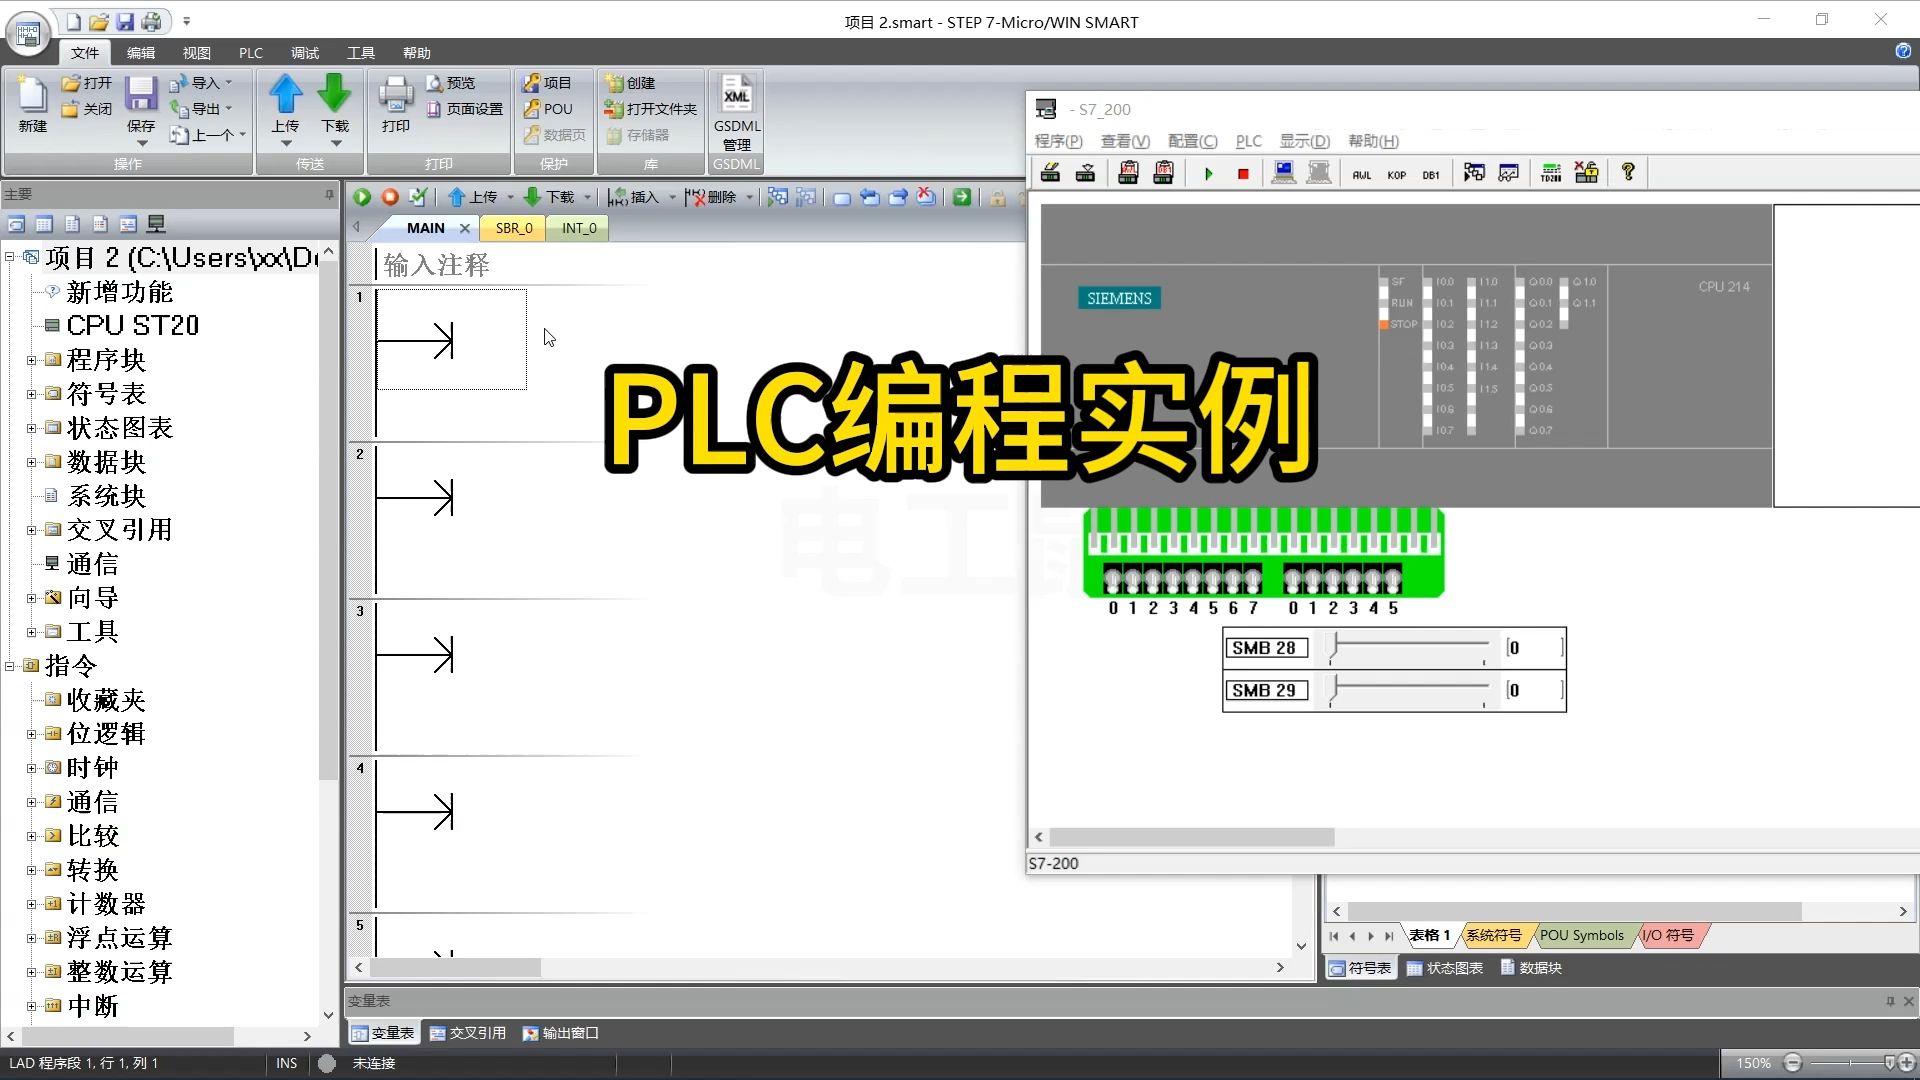Toggle input switch 7 of first switch group
1920x1080 pixels.
click(1253, 580)
